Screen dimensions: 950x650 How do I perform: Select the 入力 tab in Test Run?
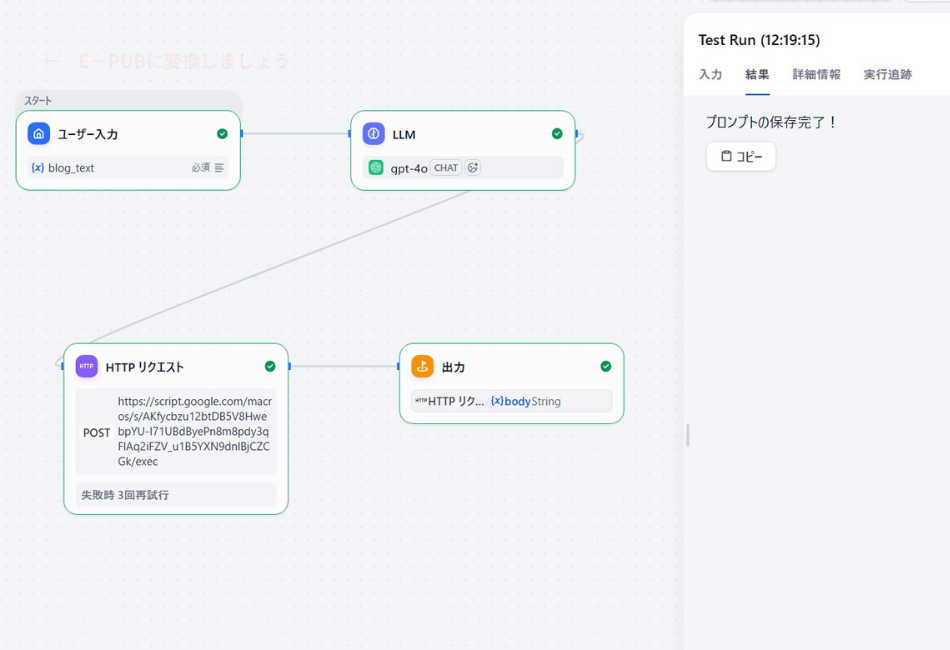pyautogui.click(x=710, y=75)
